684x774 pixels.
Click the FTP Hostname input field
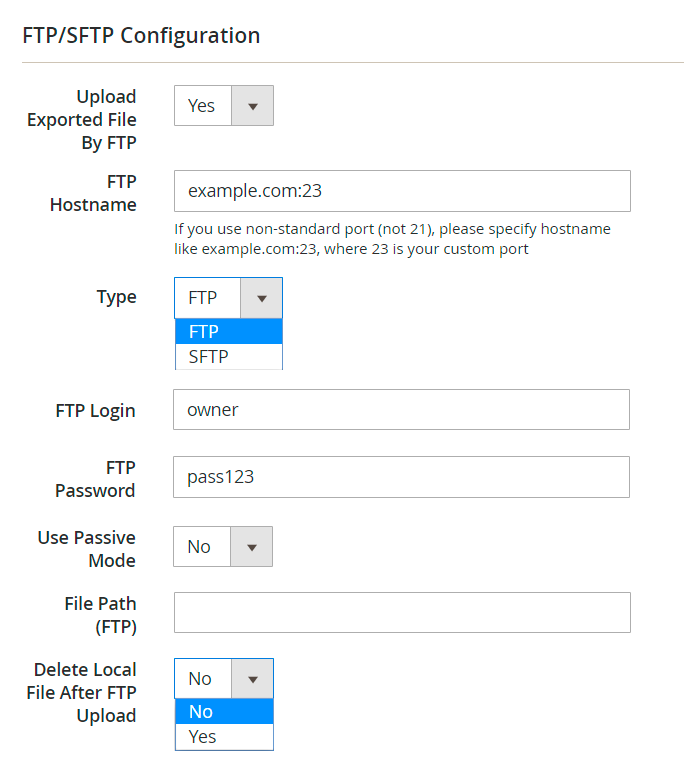pos(402,191)
